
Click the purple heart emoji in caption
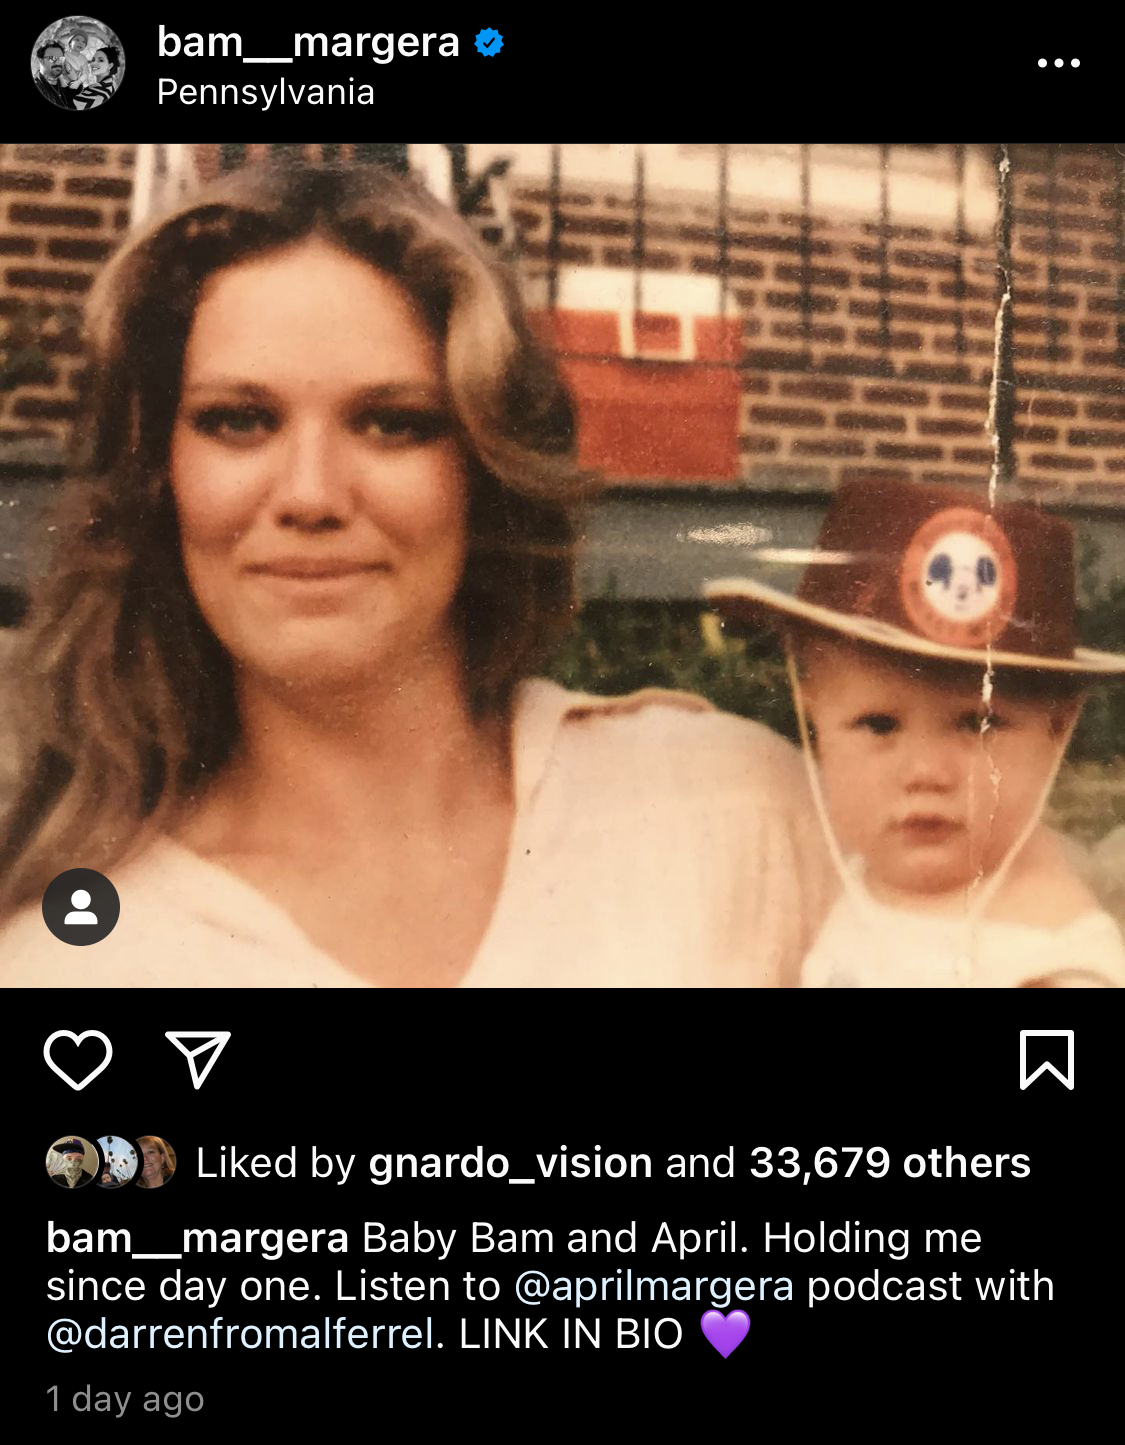(725, 1334)
